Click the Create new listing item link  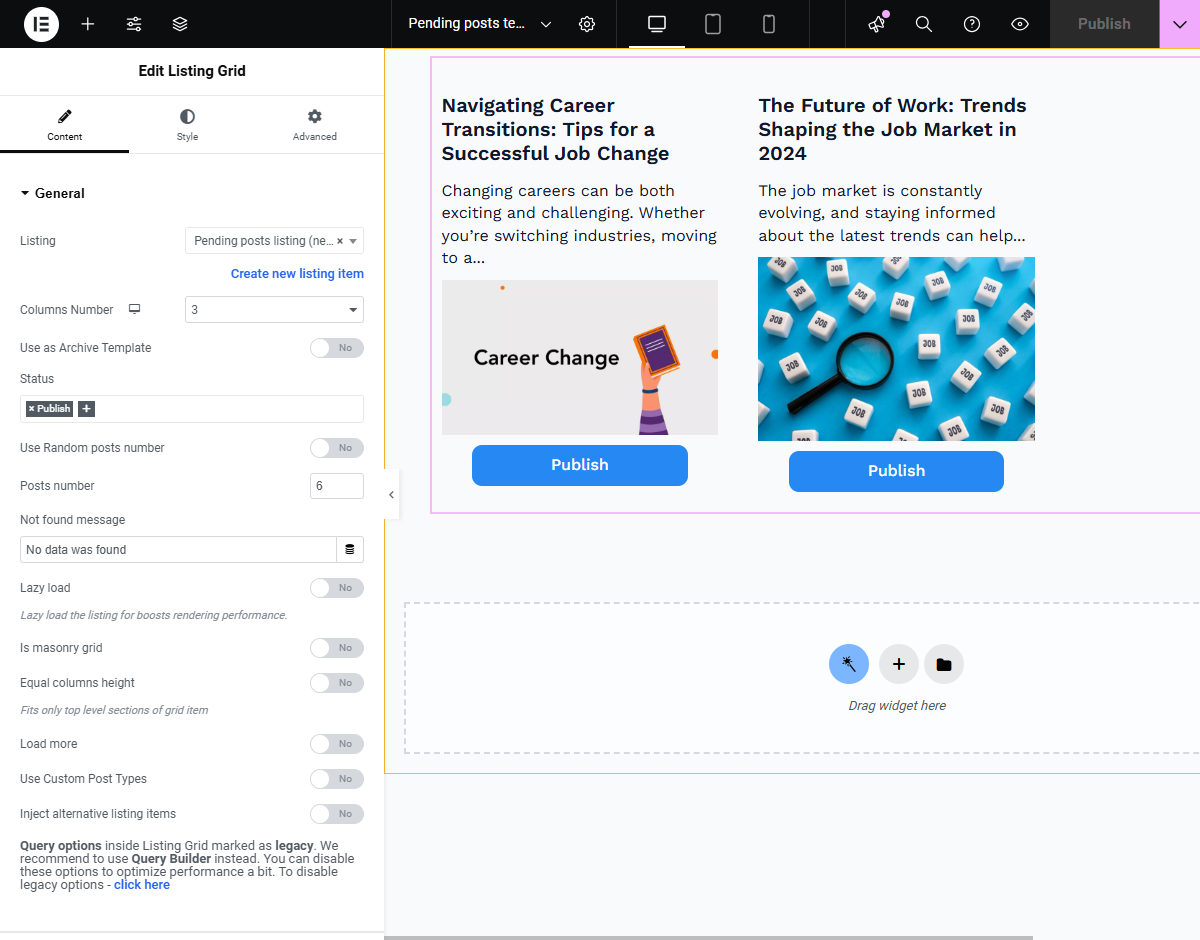pyautogui.click(x=297, y=273)
